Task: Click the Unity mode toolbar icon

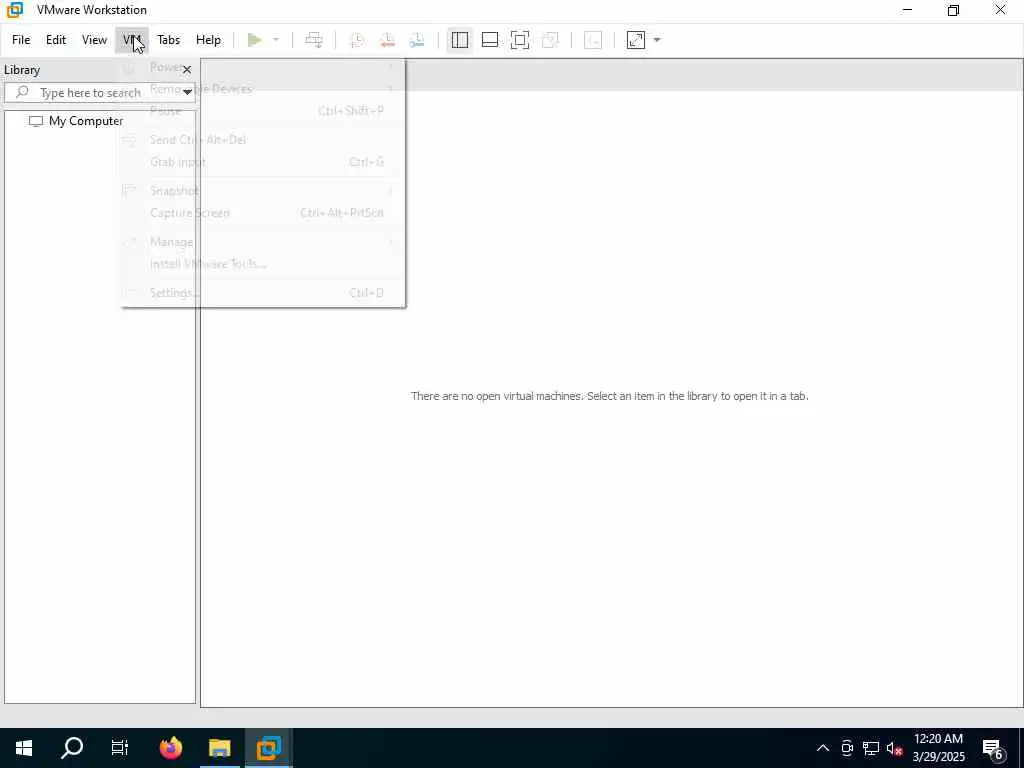Action: (x=551, y=40)
